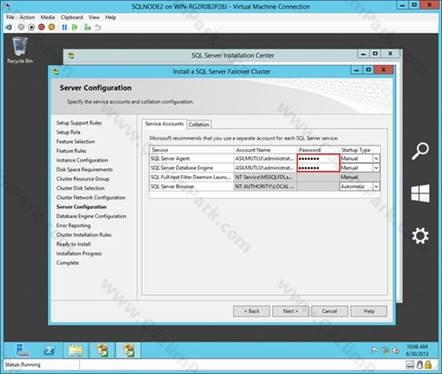Click the red Shut Down toolbar icon

41,27
